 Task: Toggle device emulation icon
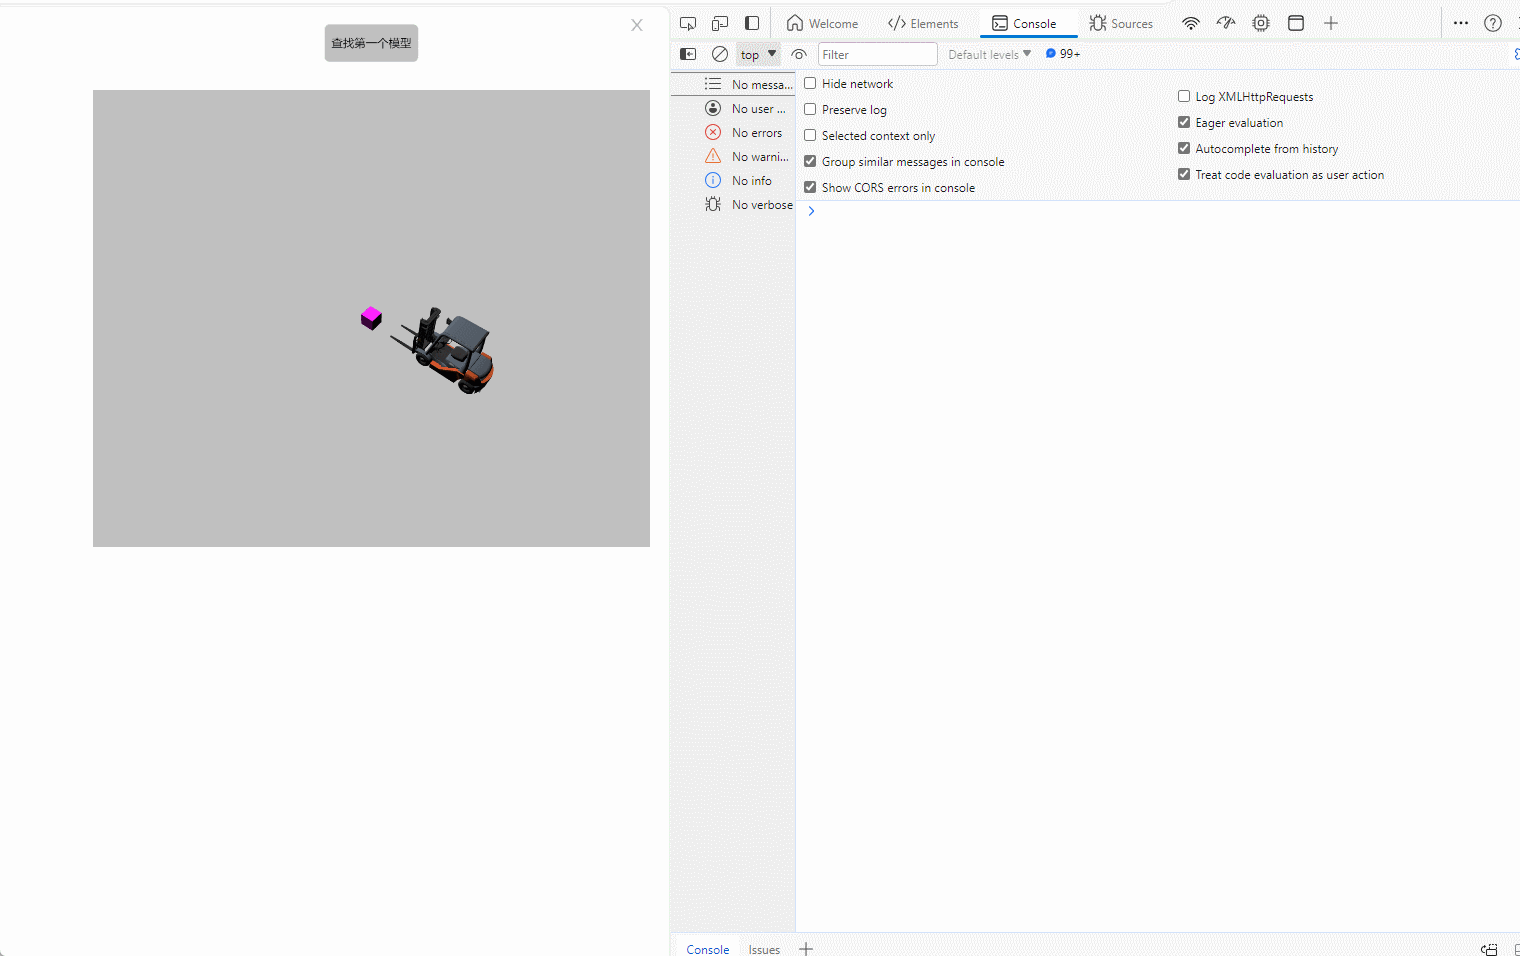(720, 23)
